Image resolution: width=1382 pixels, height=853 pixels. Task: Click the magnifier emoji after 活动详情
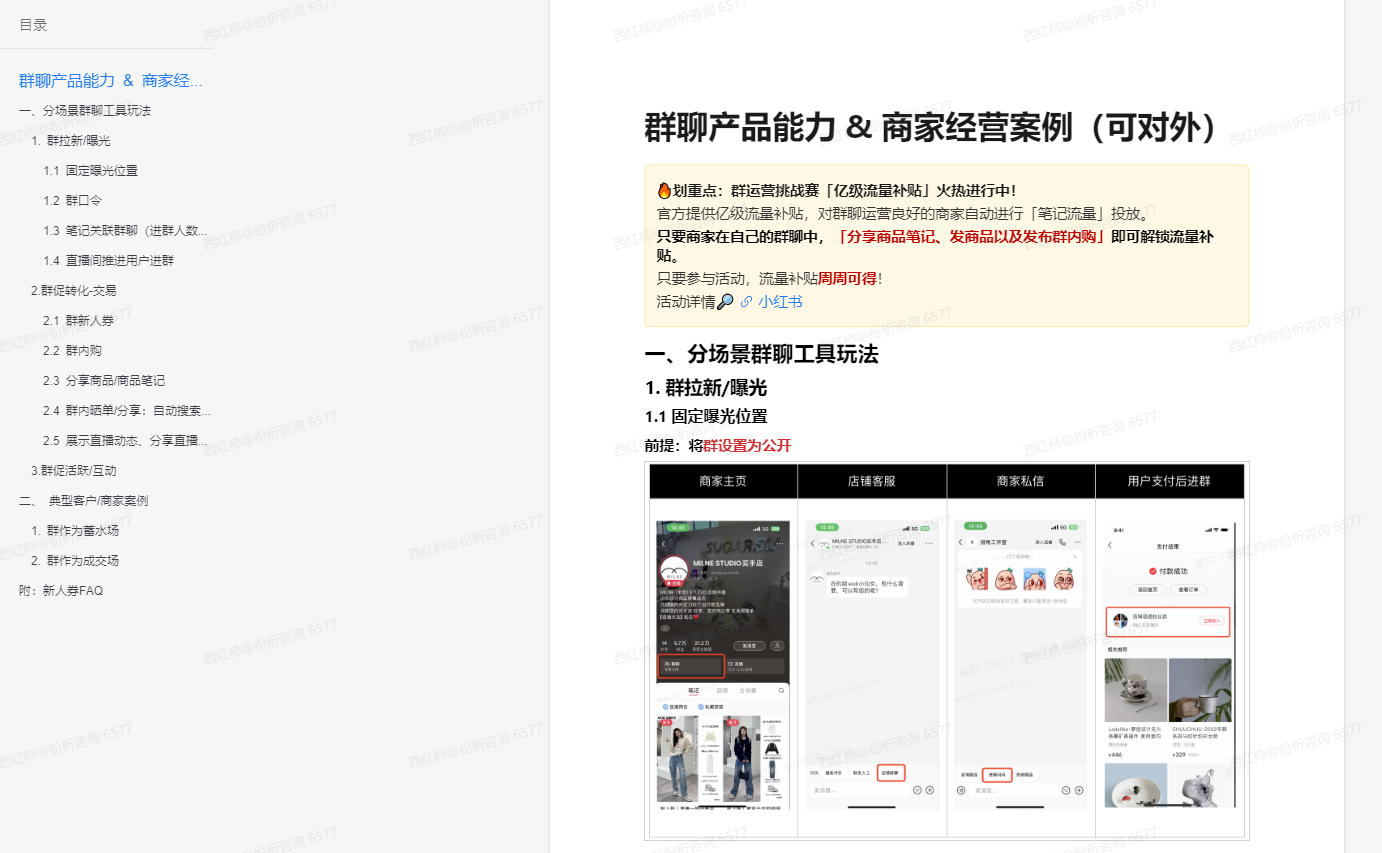pos(726,302)
